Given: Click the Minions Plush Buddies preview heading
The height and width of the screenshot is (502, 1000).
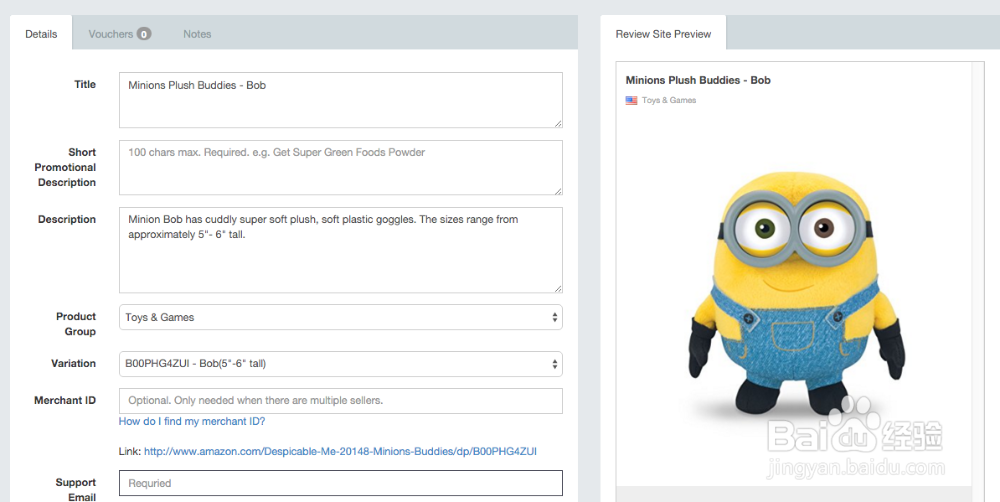Looking at the screenshot, I should 698,80.
